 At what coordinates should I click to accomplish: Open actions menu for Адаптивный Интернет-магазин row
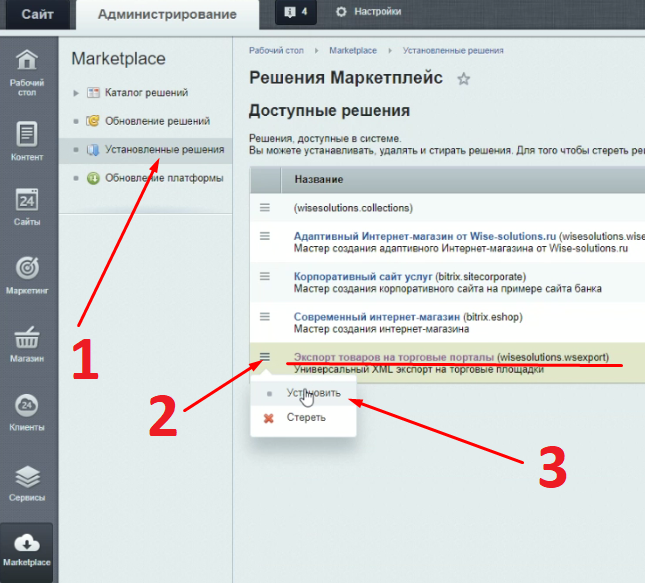[x=265, y=236]
